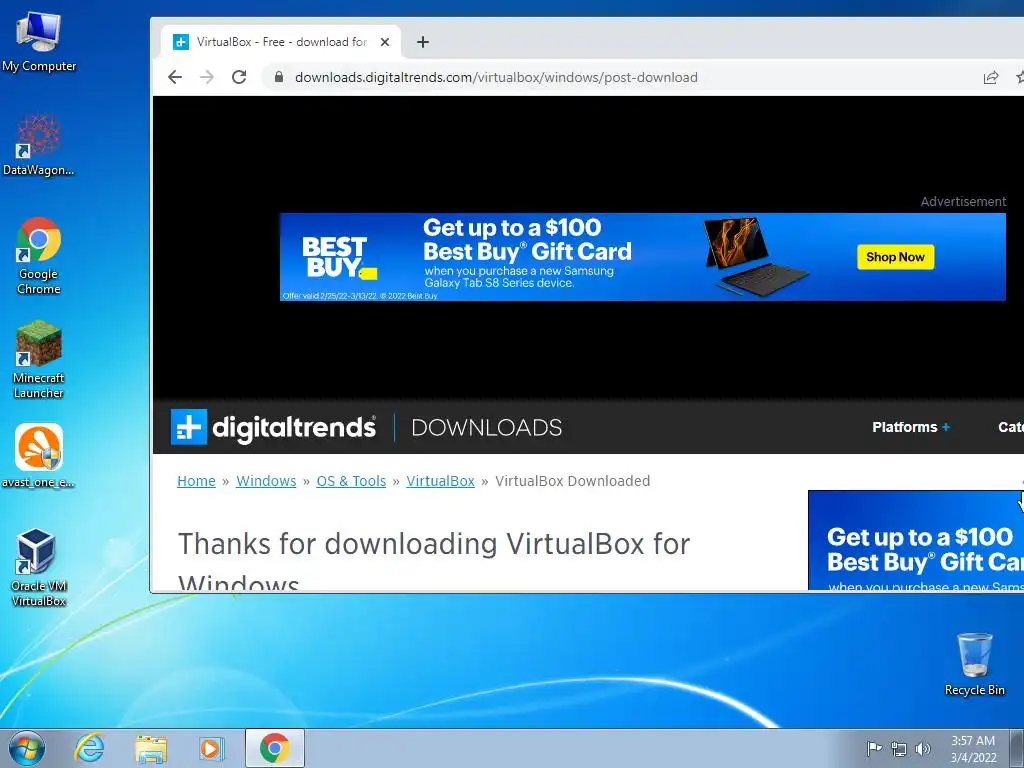Select Chrome in the taskbar
Image resolution: width=1024 pixels, height=768 pixels.
275,748
